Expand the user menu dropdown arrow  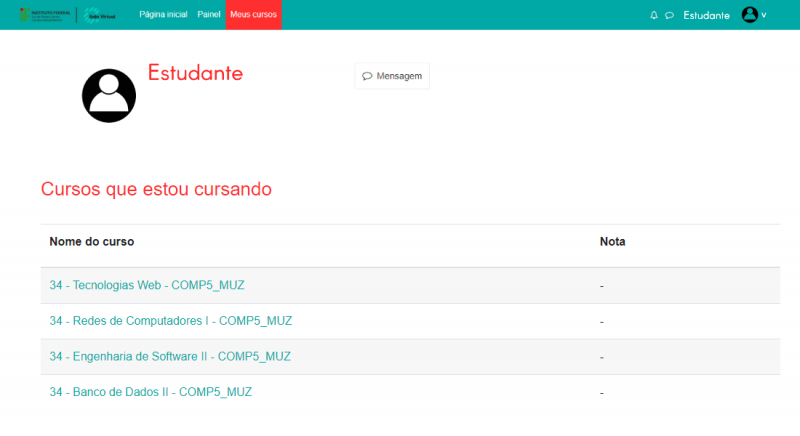[764, 15]
